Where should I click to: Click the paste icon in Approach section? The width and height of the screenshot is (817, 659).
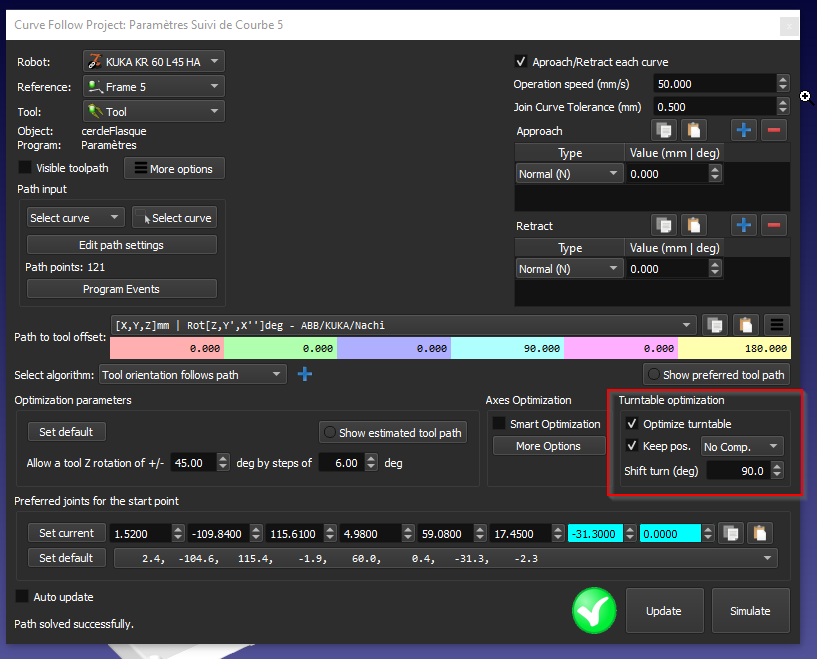point(694,130)
